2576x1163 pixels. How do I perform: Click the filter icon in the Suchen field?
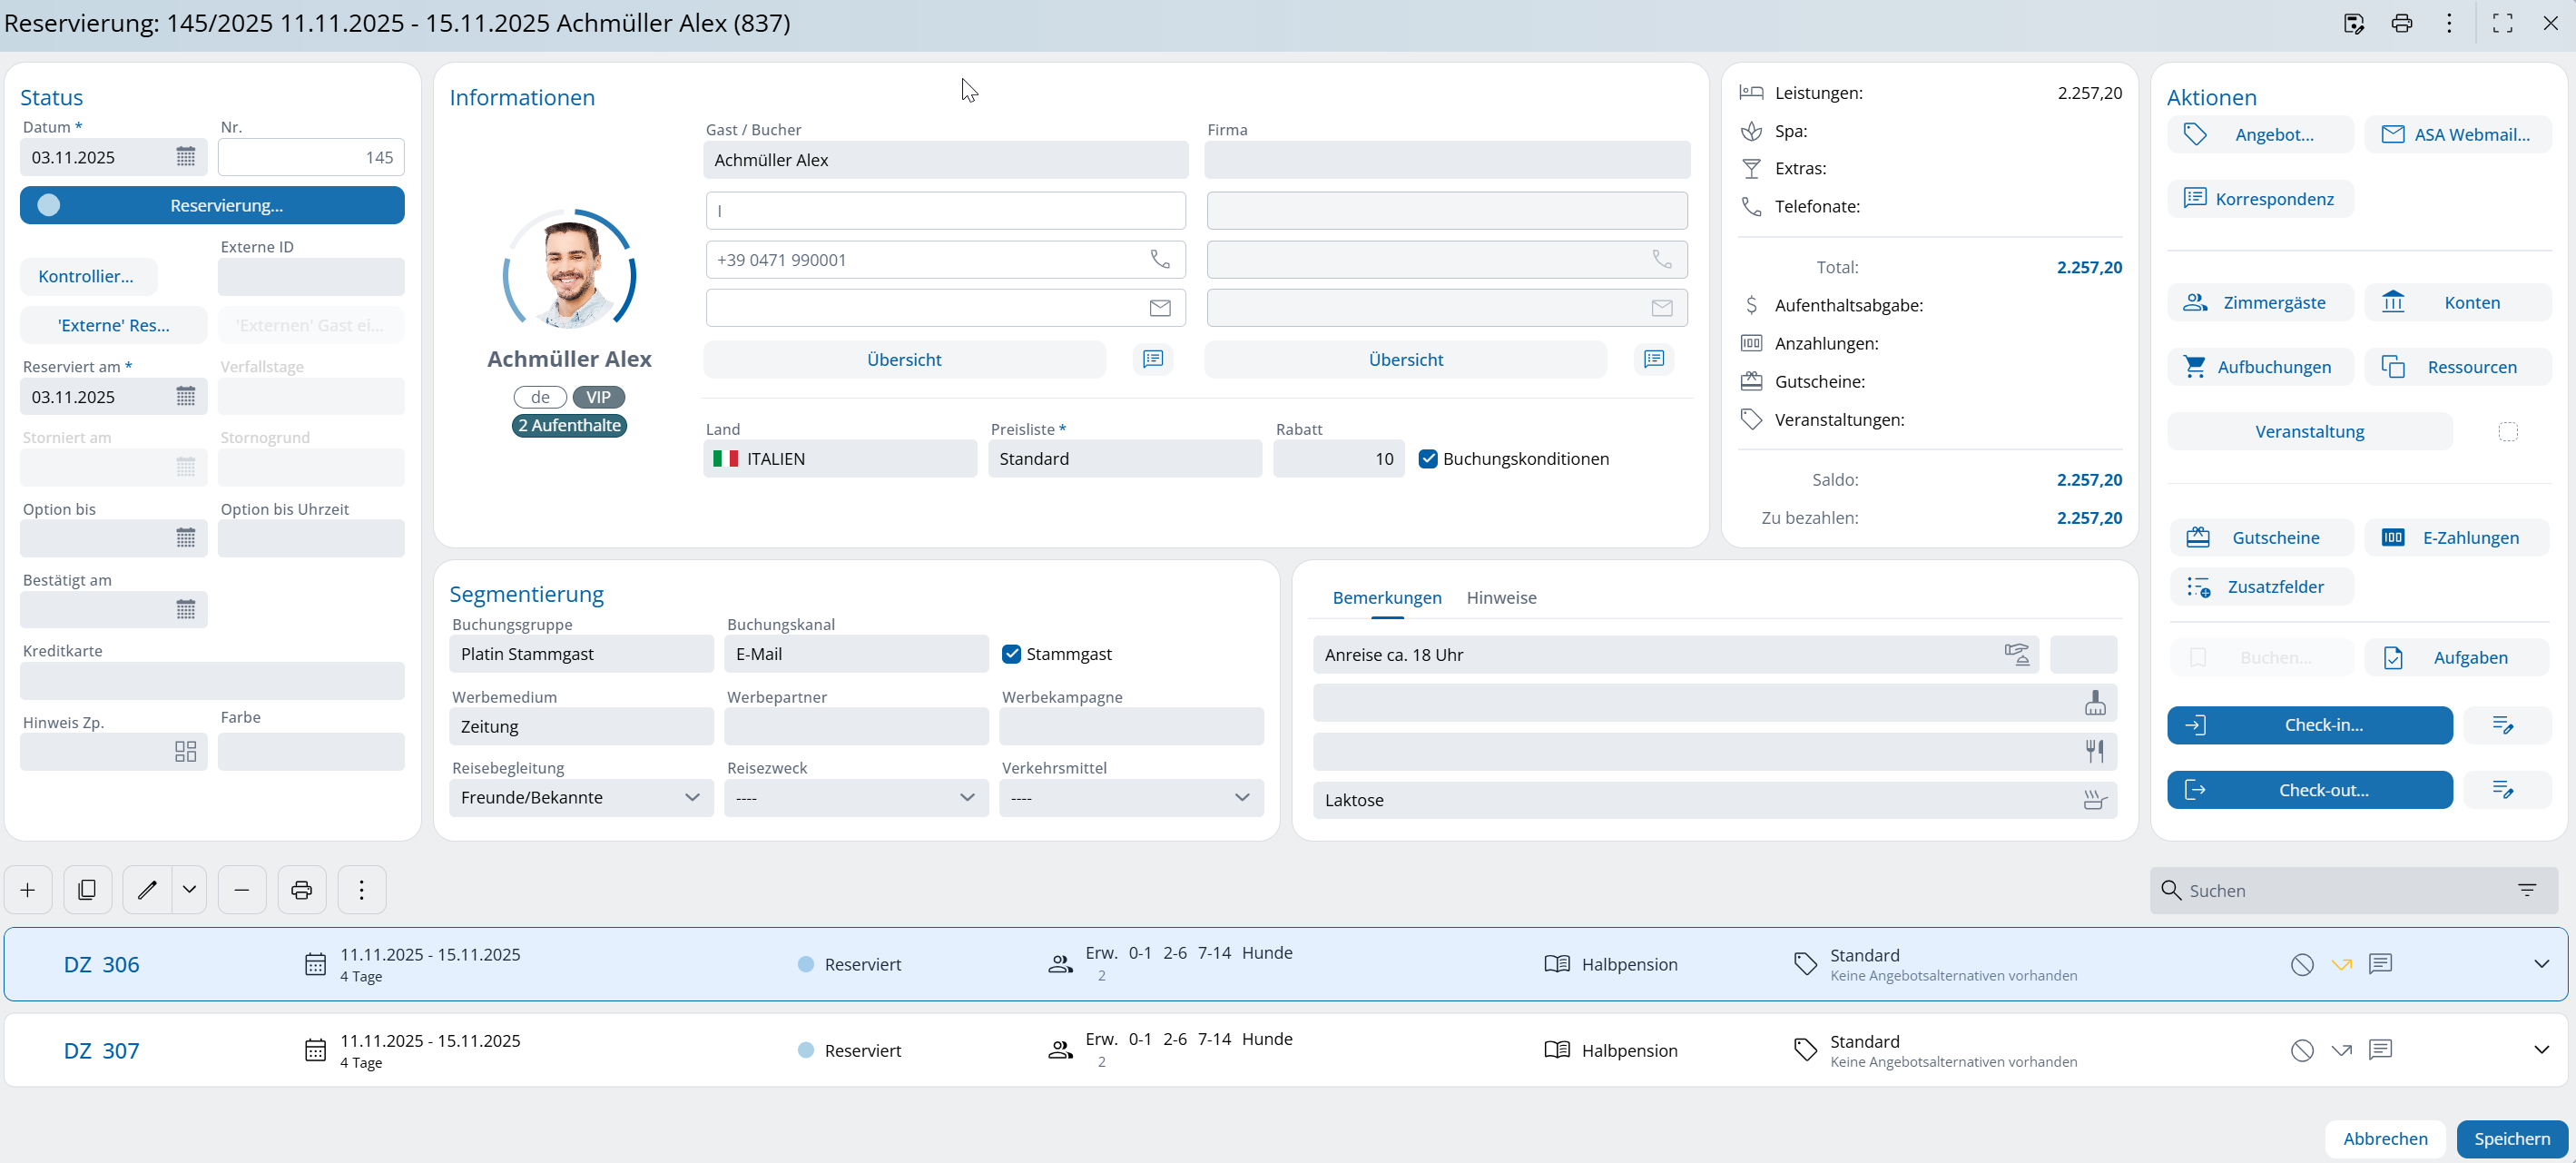click(x=2527, y=890)
